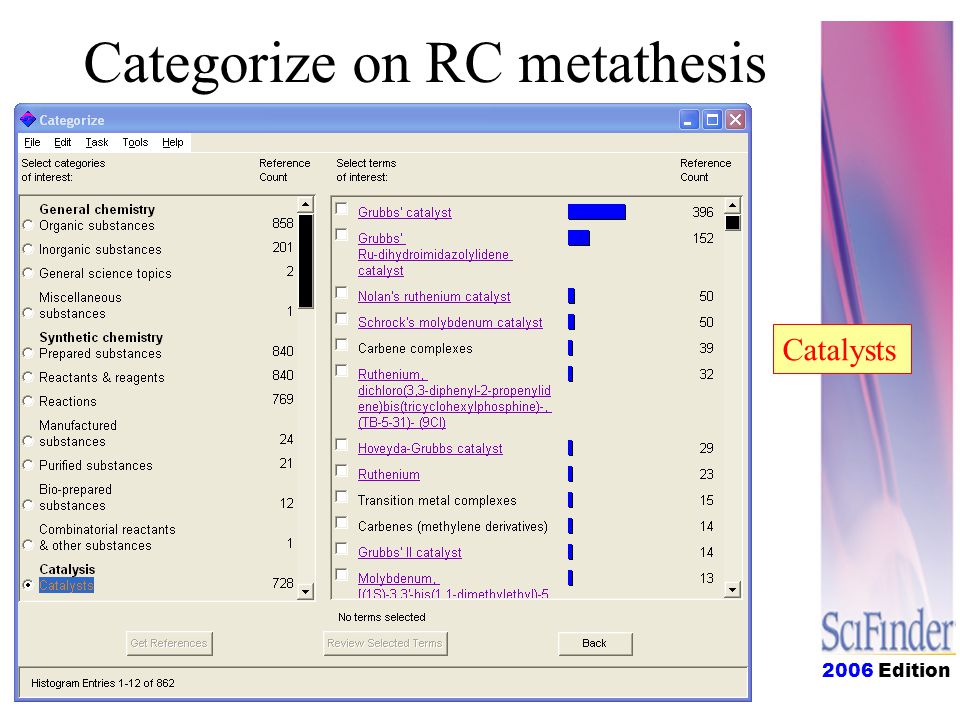Image resolution: width=960 pixels, height=720 pixels.
Task: Select the Organic substances radio button
Action: point(28,225)
